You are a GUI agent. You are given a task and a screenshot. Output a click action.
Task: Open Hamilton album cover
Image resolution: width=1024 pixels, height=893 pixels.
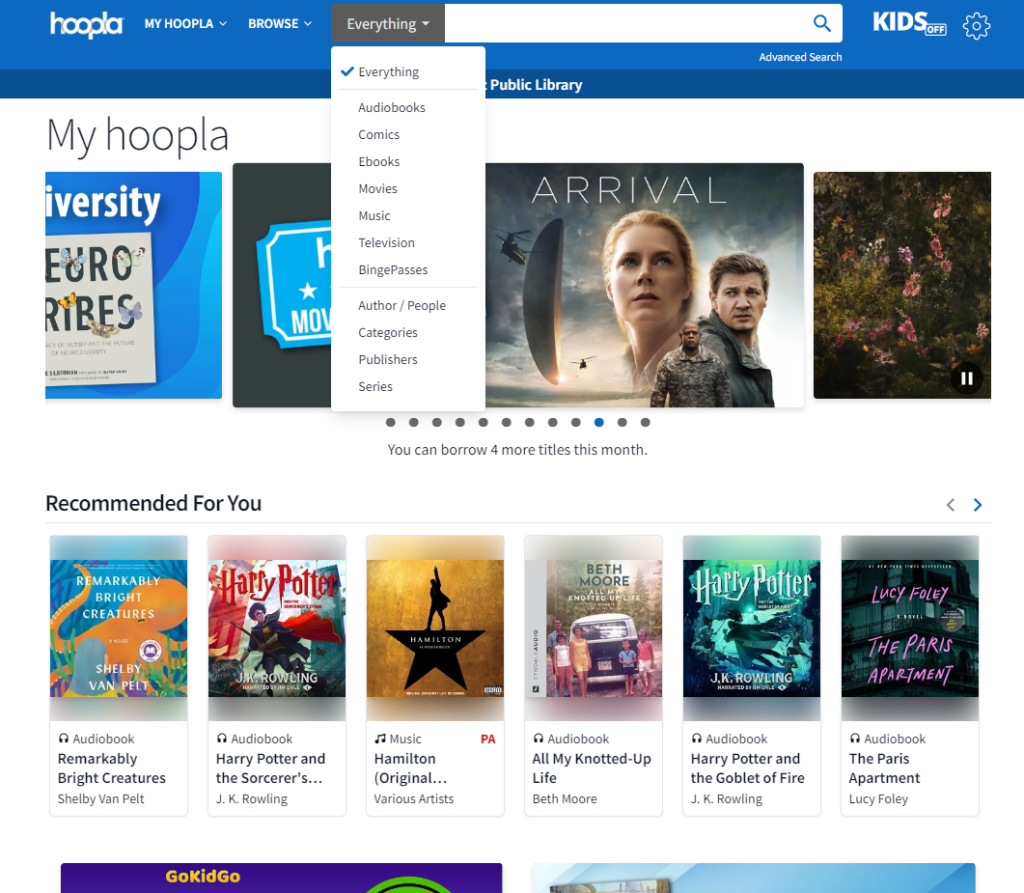click(x=435, y=628)
